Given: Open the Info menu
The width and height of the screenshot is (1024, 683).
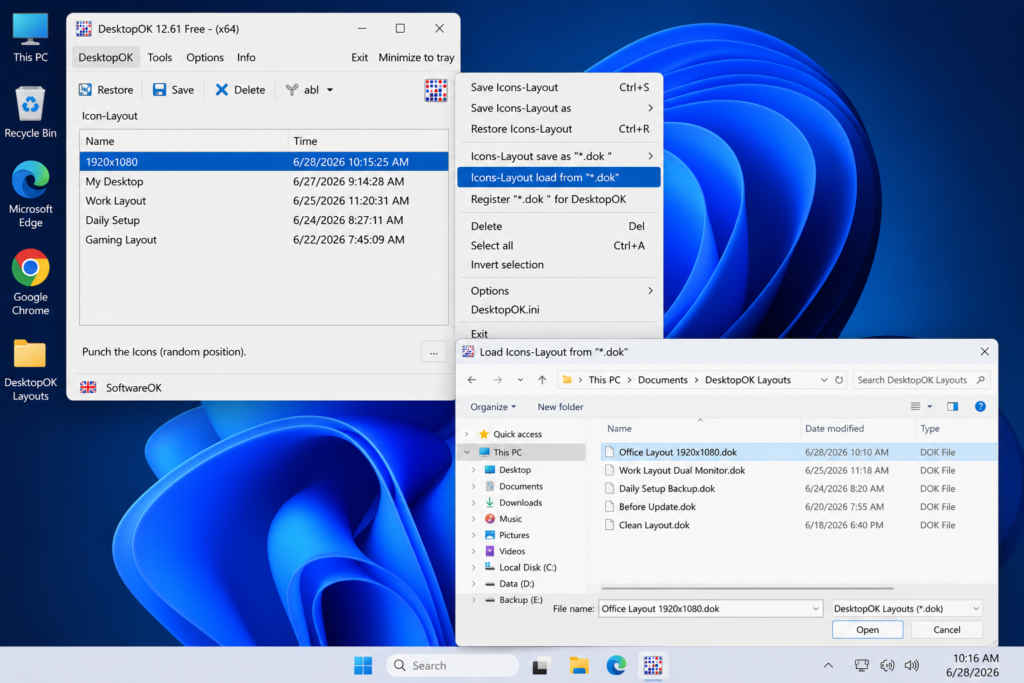Looking at the screenshot, I should (x=246, y=57).
